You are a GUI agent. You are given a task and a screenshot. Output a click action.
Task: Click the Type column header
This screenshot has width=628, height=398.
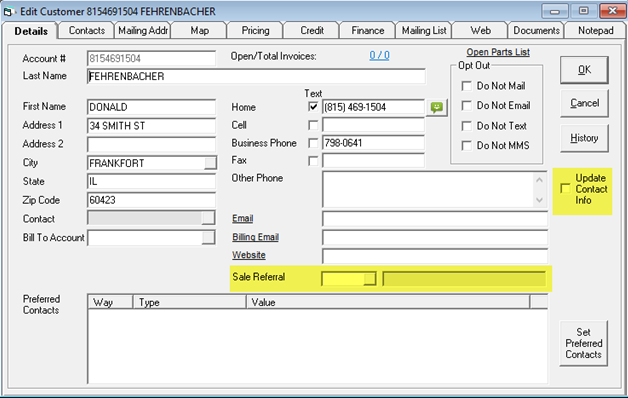(x=189, y=302)
